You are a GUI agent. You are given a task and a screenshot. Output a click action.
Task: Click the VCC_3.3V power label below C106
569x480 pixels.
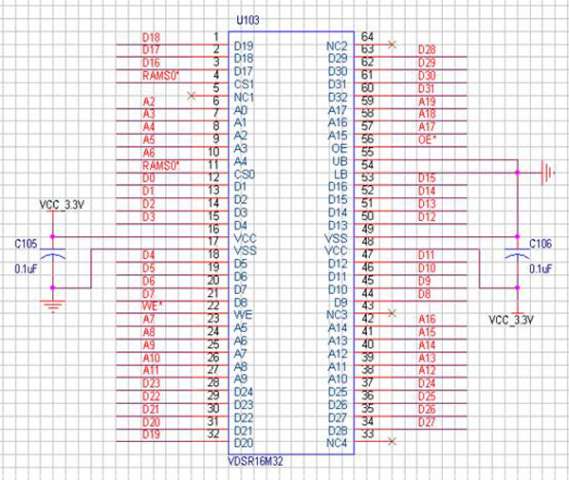coord(511,320)
